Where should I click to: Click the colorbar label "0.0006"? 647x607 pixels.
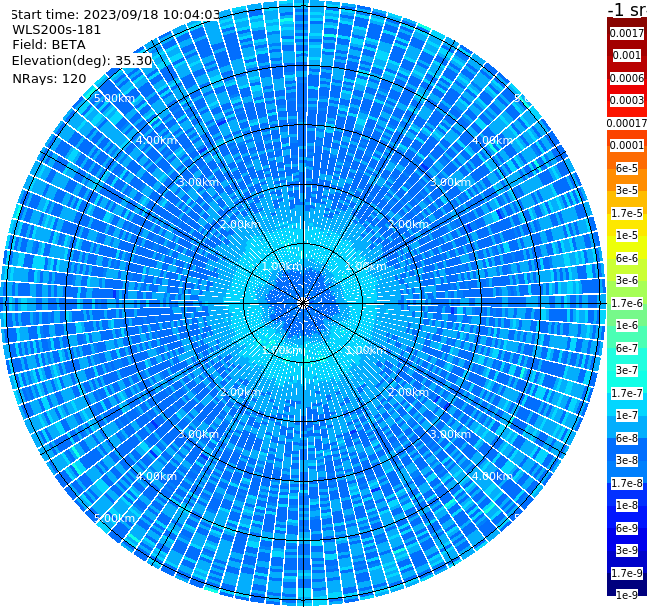627,78
